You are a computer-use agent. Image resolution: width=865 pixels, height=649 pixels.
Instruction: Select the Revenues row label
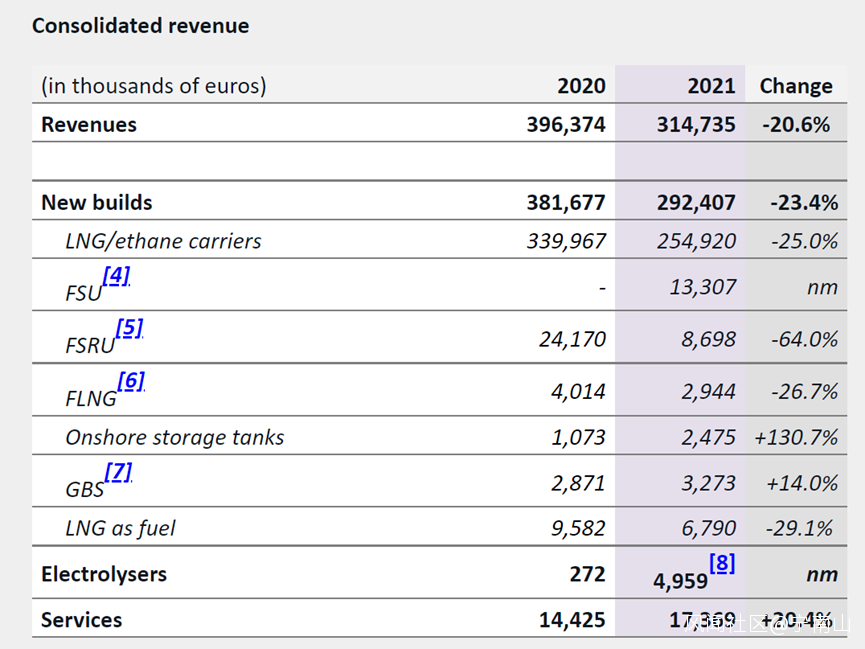click(89, 125)
